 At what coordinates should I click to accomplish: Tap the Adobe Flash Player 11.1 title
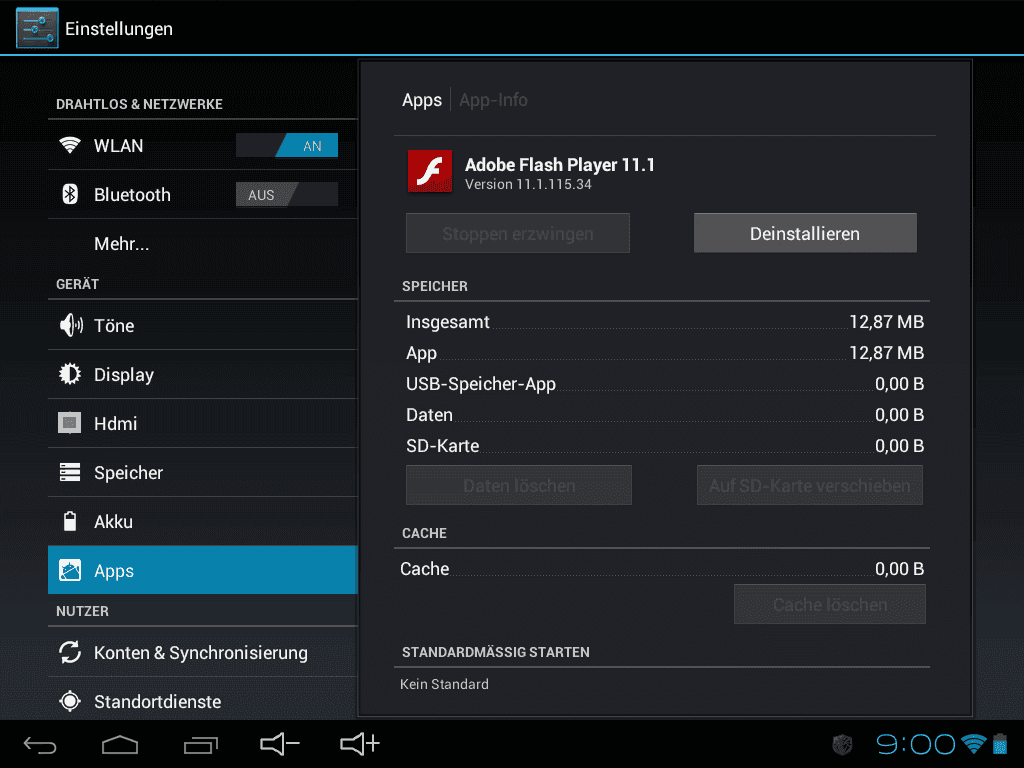click(x=560, y=165)
